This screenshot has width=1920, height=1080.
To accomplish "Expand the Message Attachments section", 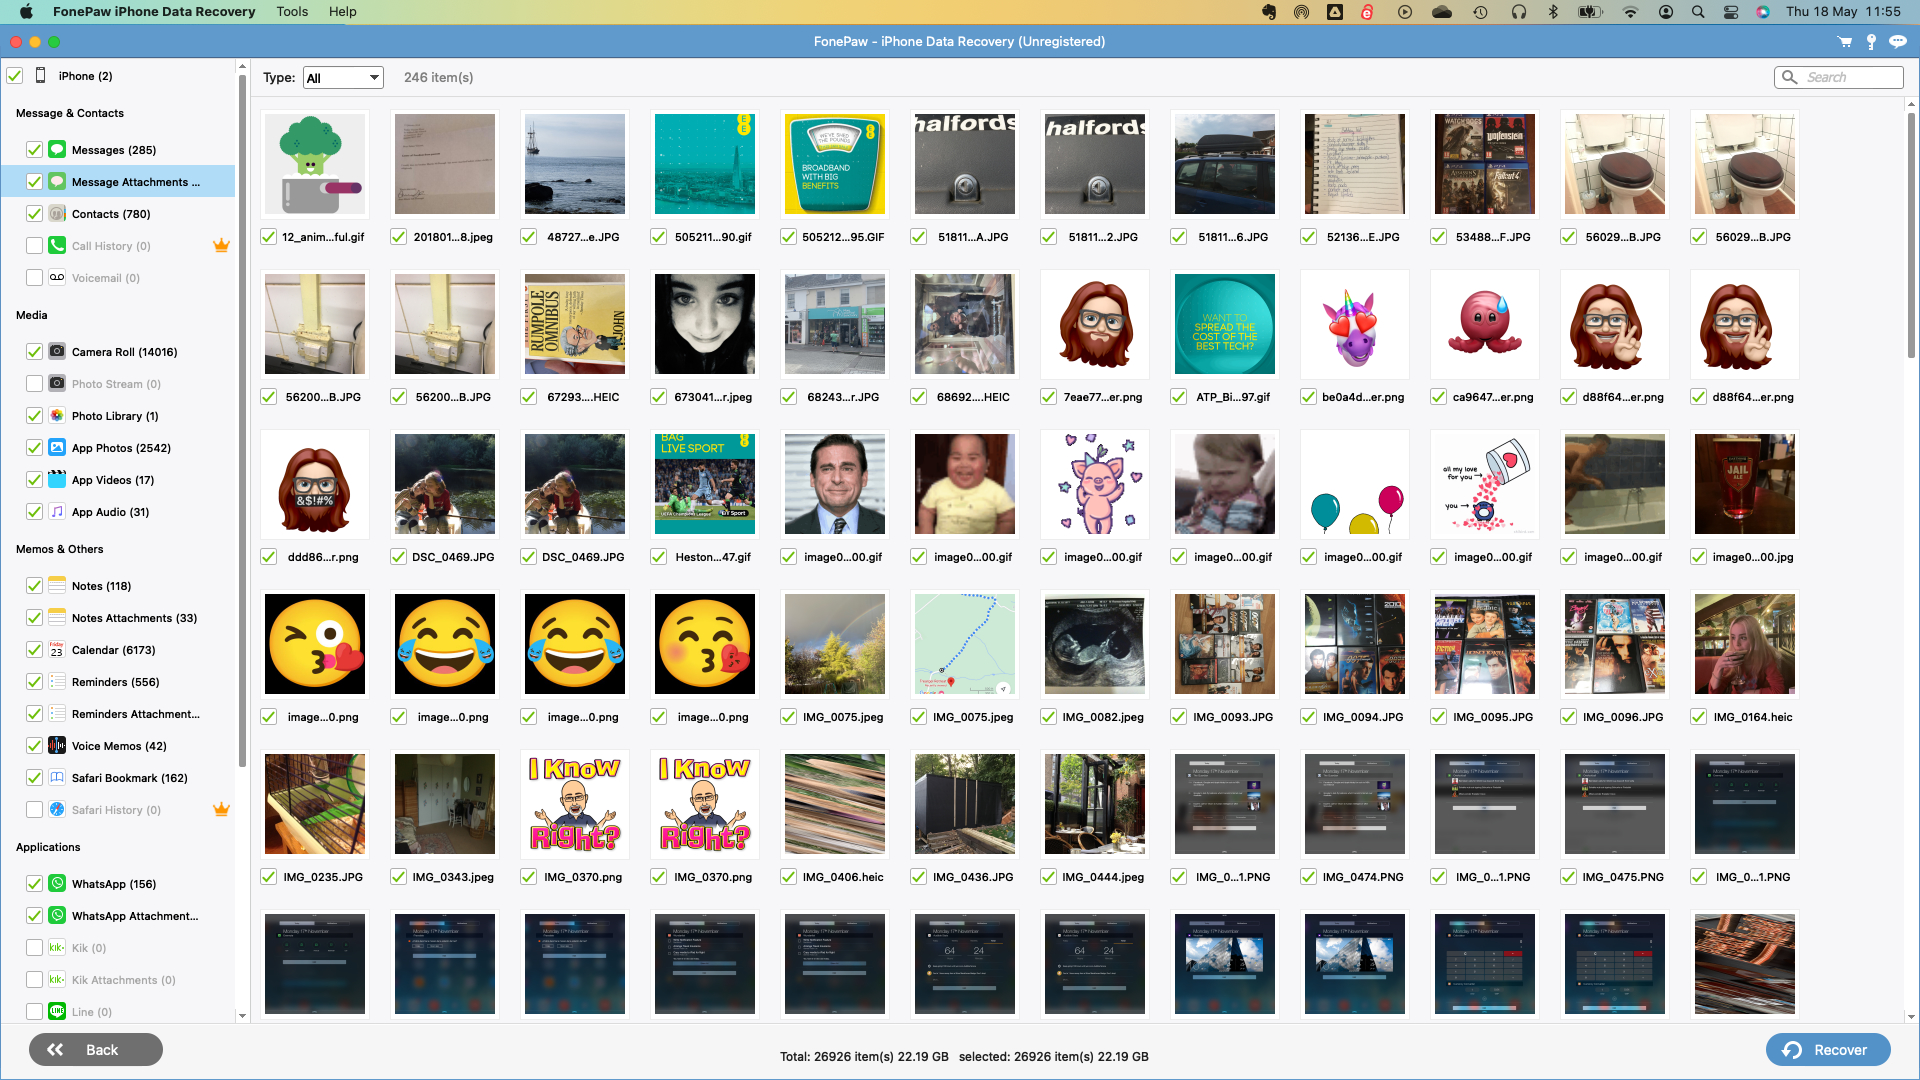I will coord(135,181).
